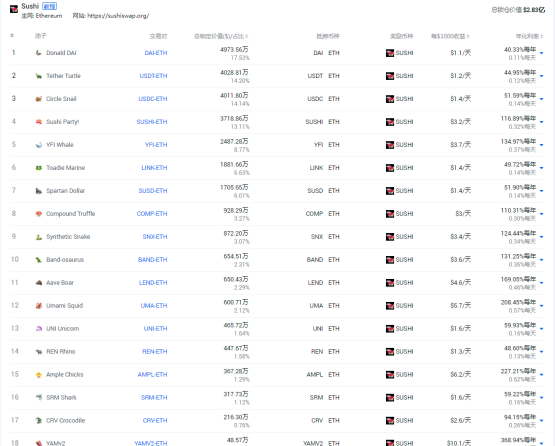Sort by the annualized rate column header
Viewport: 555px width, 446px height.
[529, 36]
